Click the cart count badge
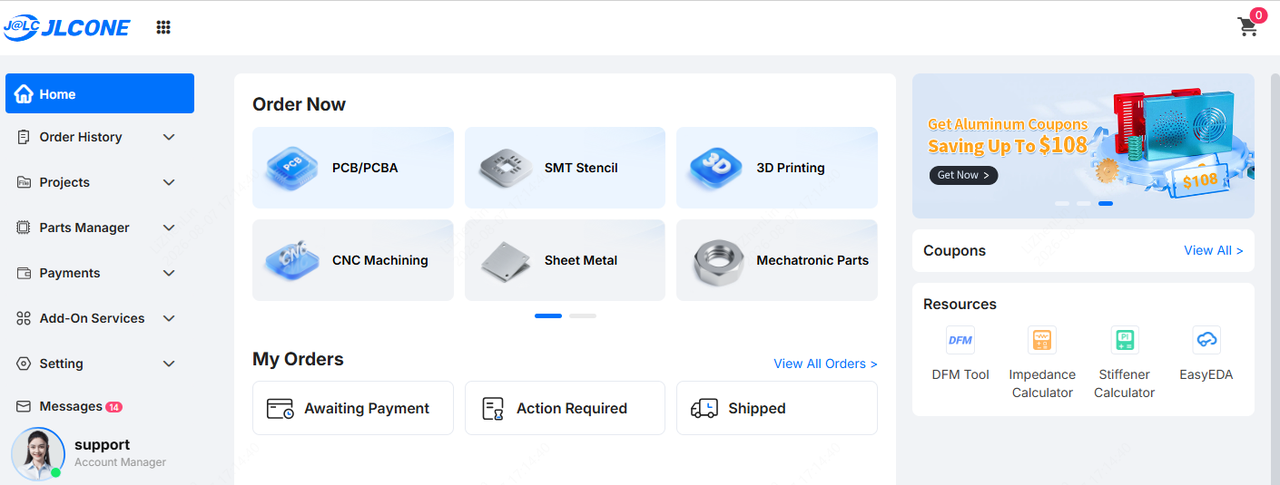Viewport: 1280px width, 485px height. [1257, 15]
